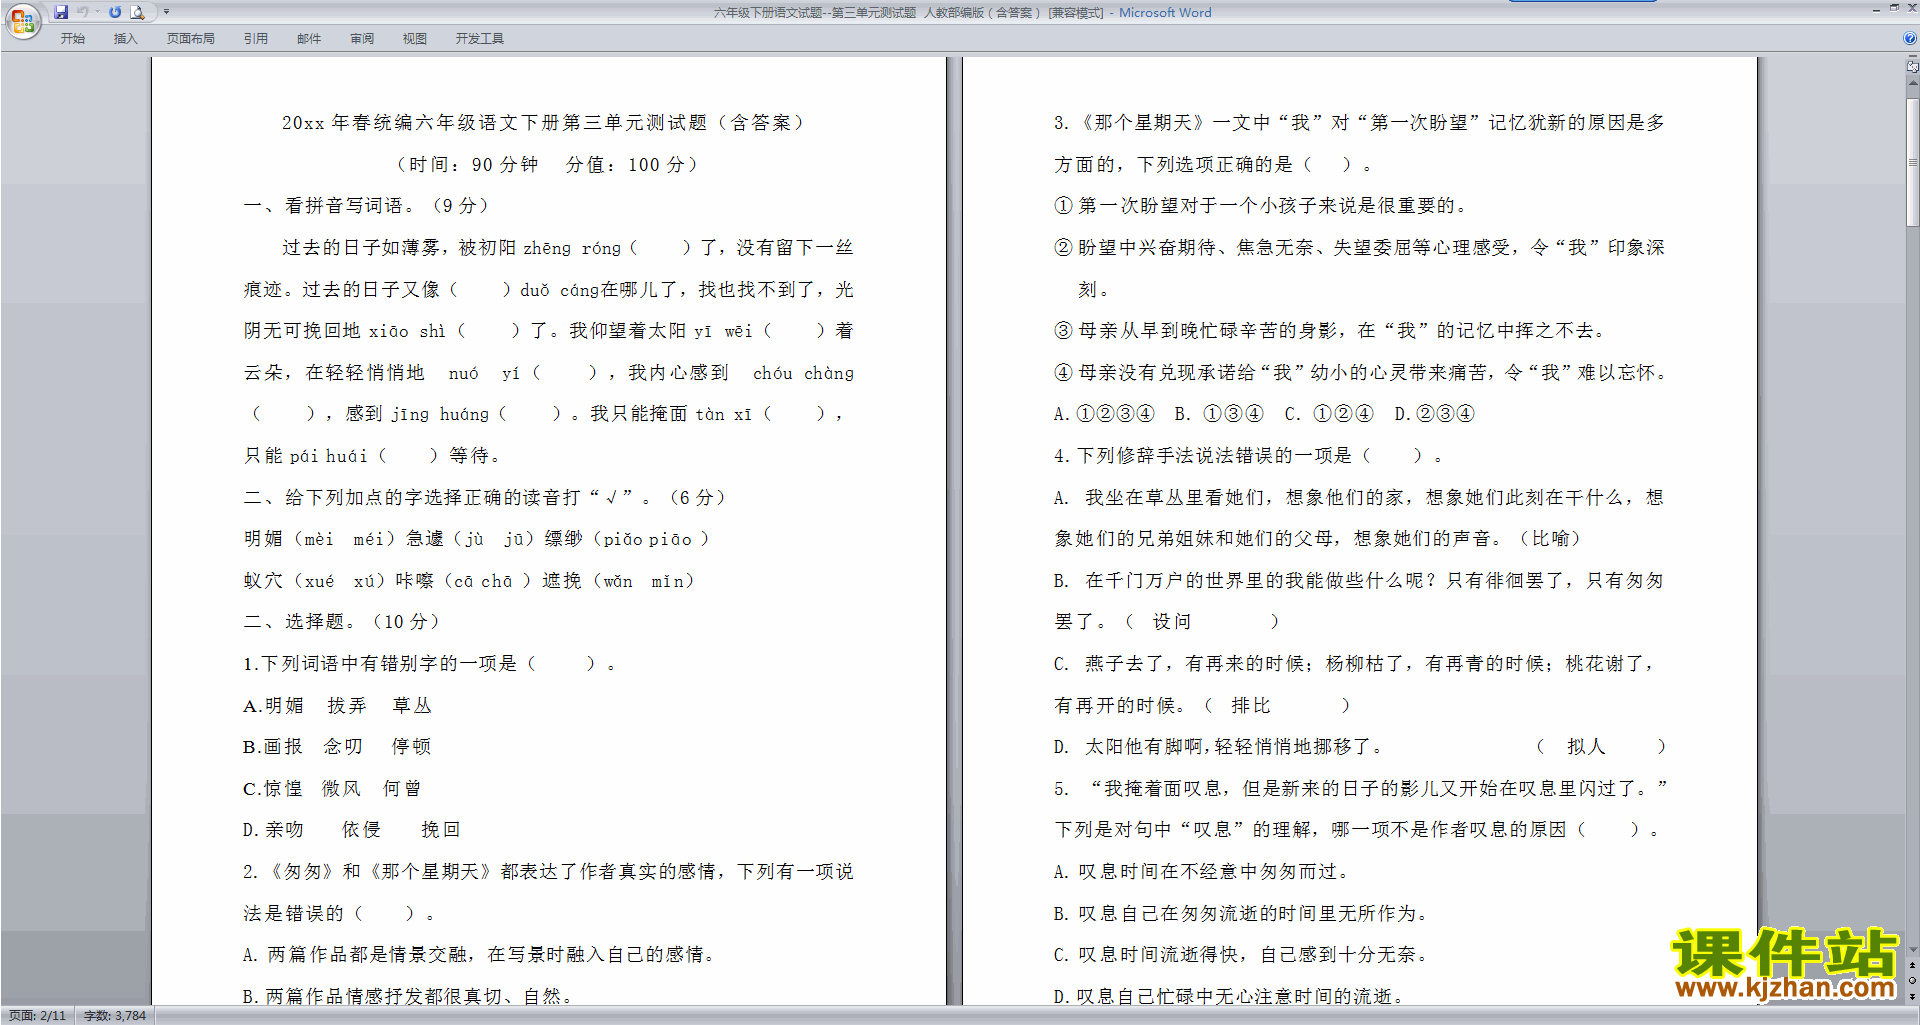Viewport: 1920px width, 1025px height.
Task: Click the vertical scrollbar thumb
Action: tap(1912, 161)
